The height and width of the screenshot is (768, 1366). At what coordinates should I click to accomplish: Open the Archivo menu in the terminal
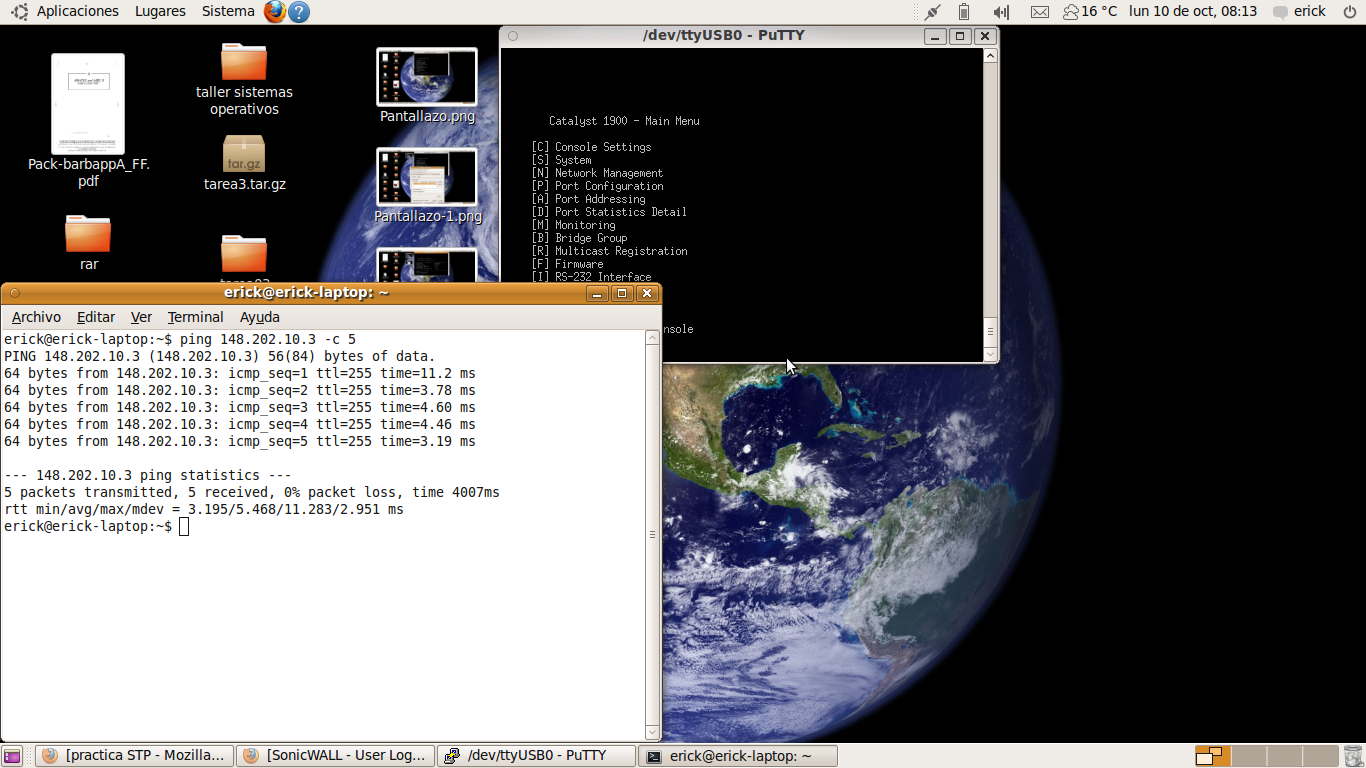[x=36, y=317]
